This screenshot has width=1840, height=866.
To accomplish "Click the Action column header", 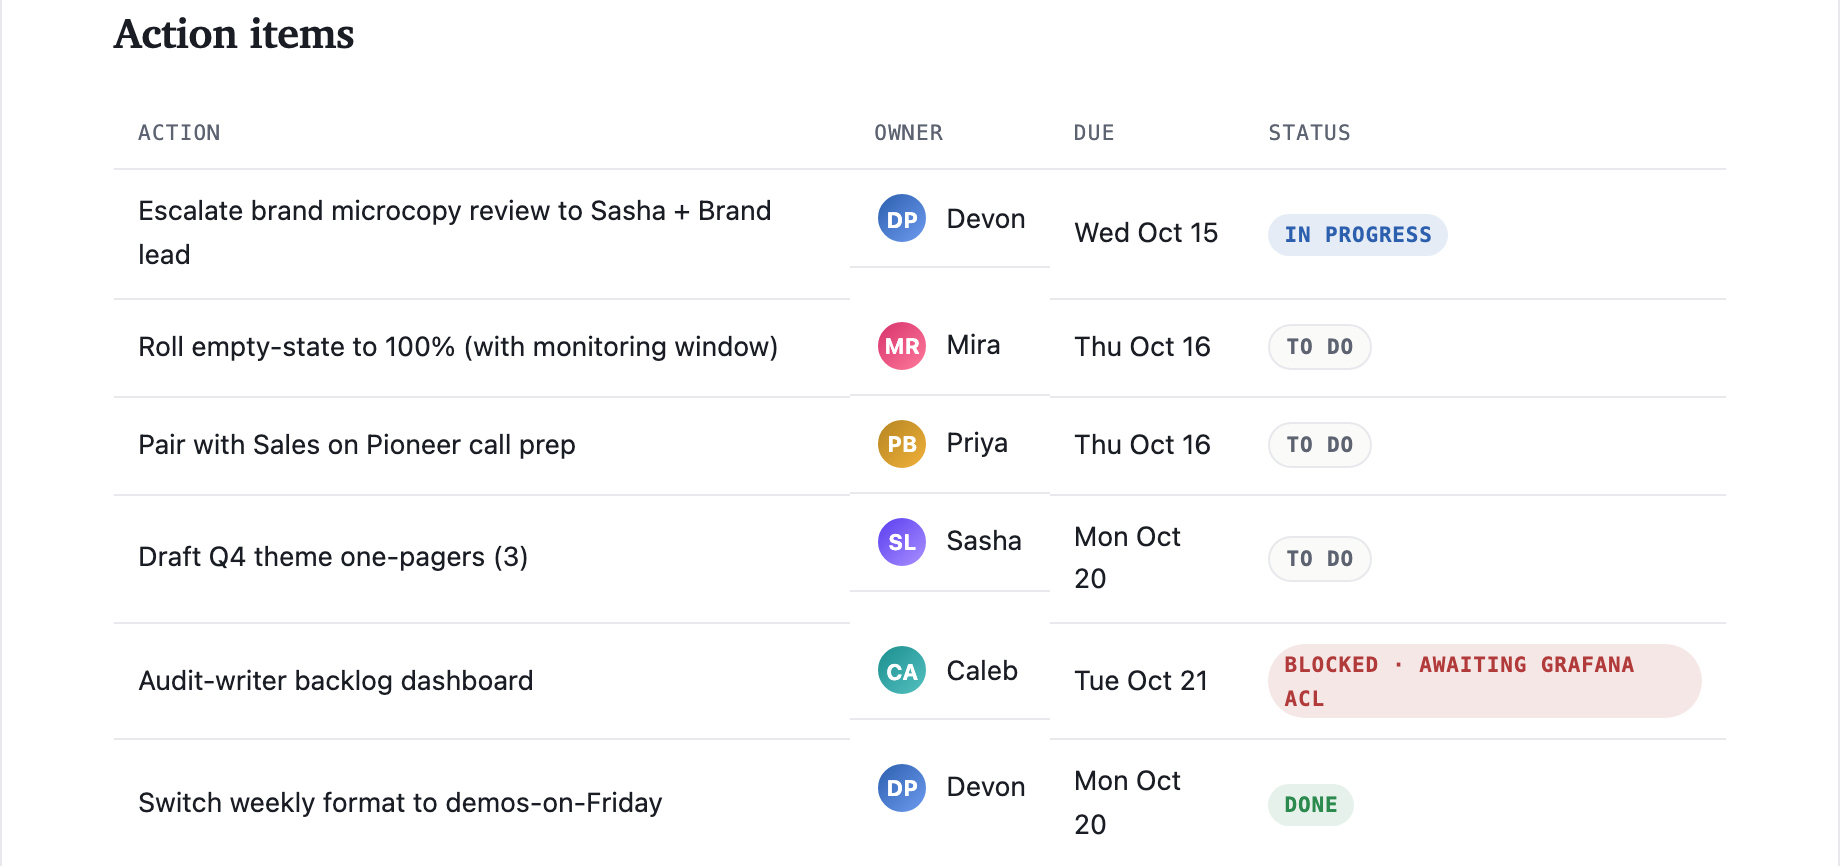I will pyautogui.click(x=179, y=133).
